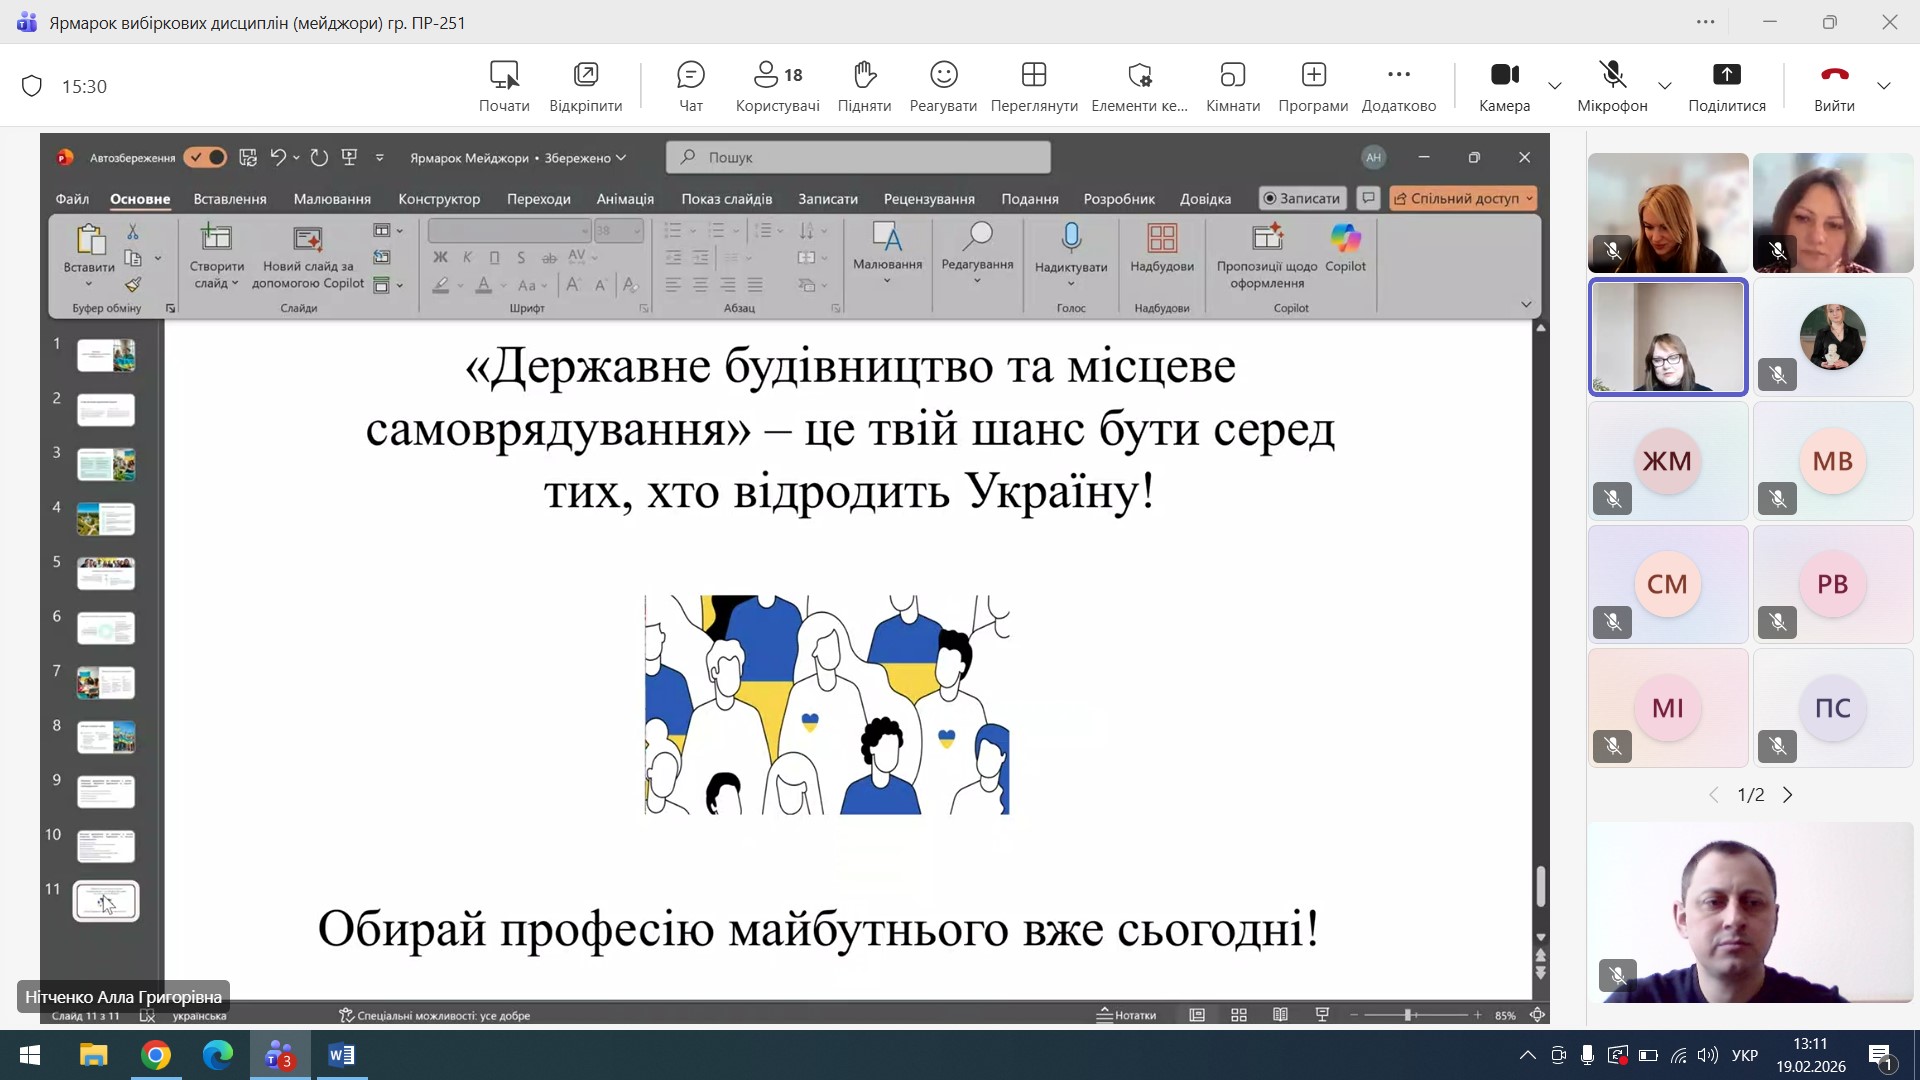
Task: Expand the microphone options dropdown arrow
Action: [x=1665, y=86]
